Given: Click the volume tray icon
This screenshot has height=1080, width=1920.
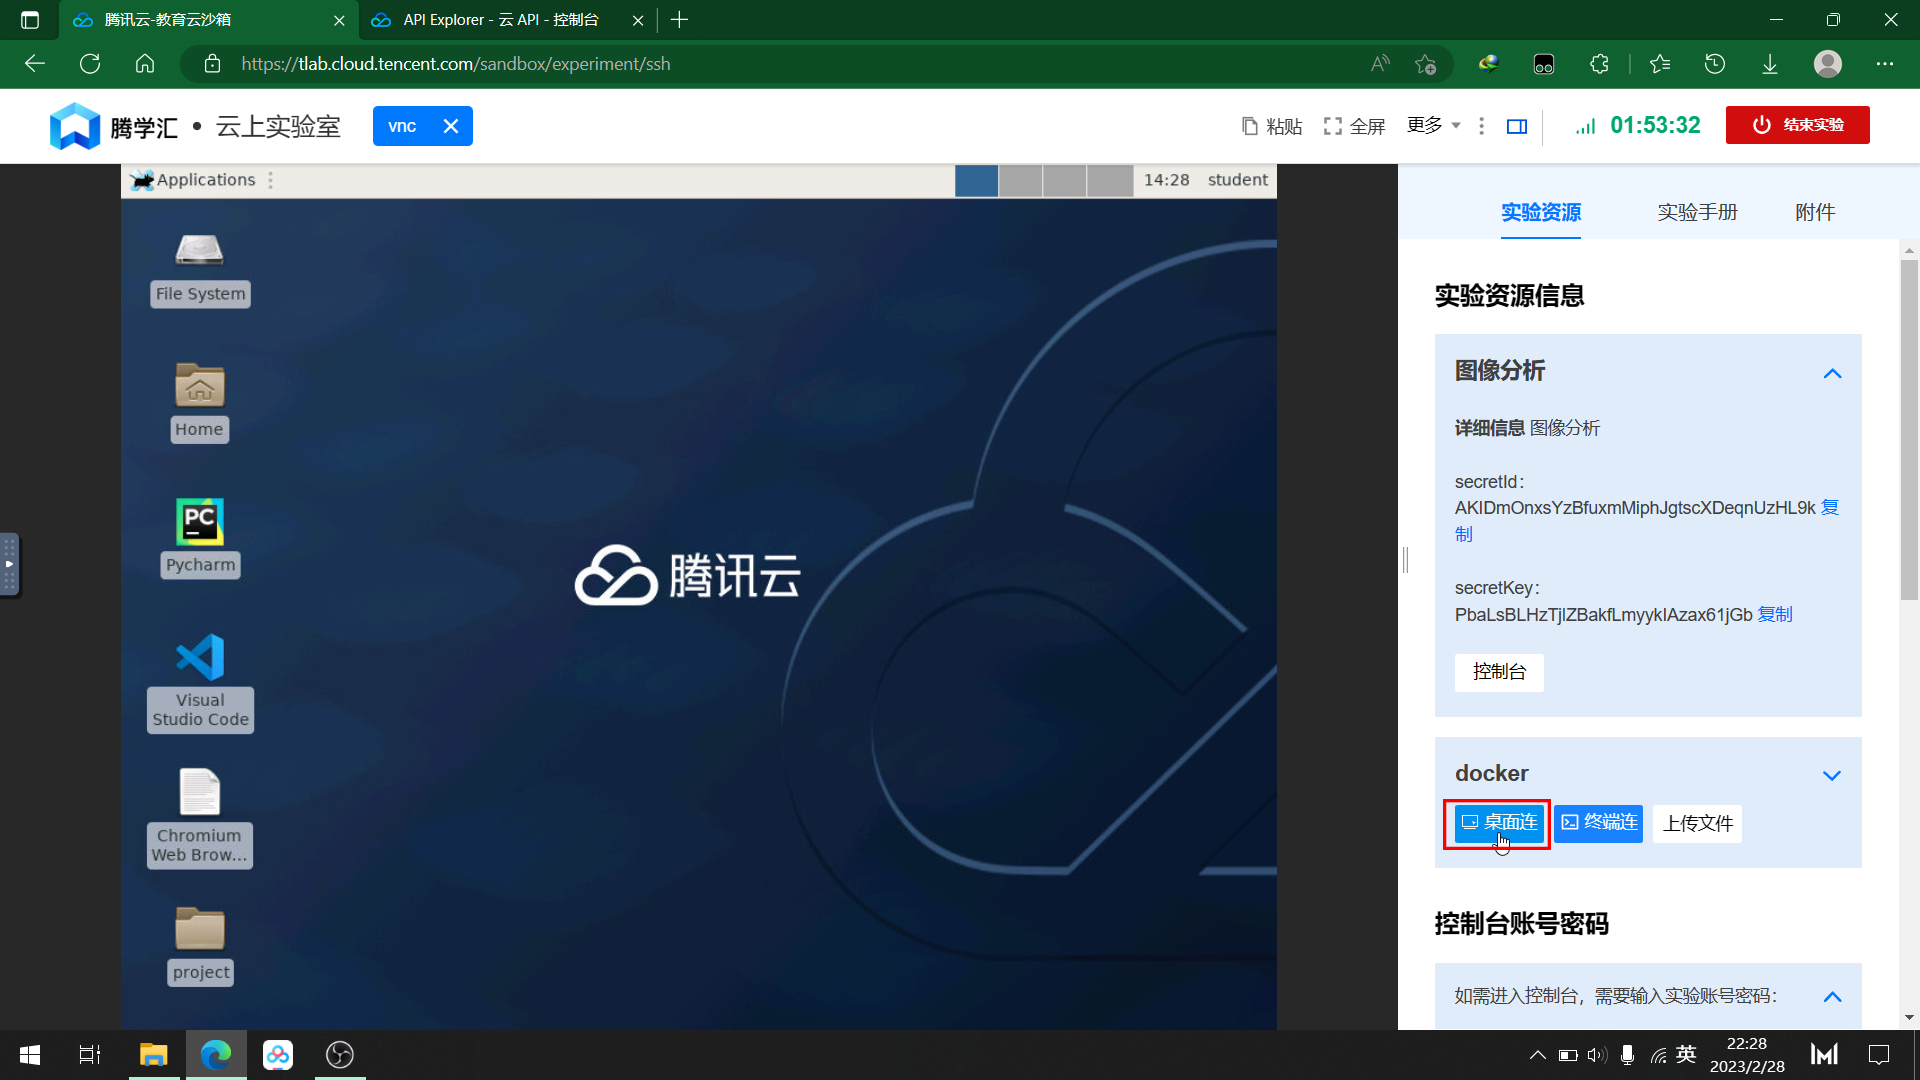Looking at the screenshot, I should (1597, 1055).
